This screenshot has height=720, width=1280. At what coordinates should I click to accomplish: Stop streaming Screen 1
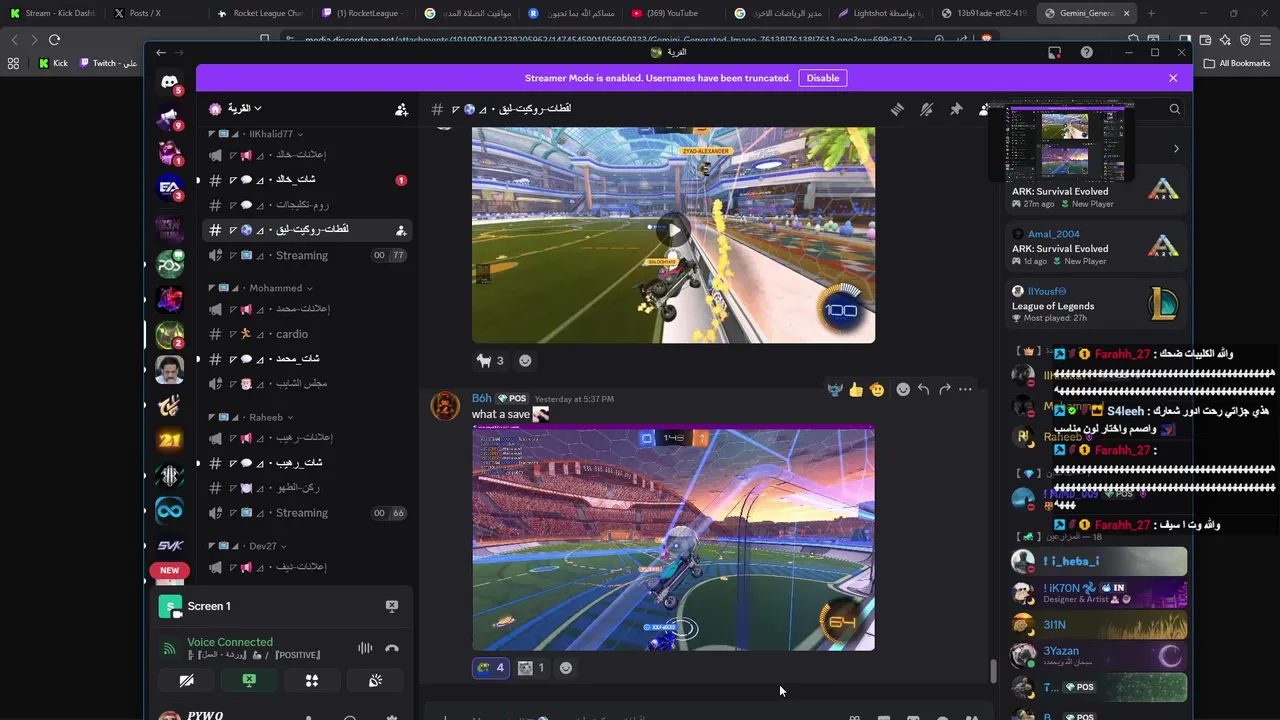392,606
